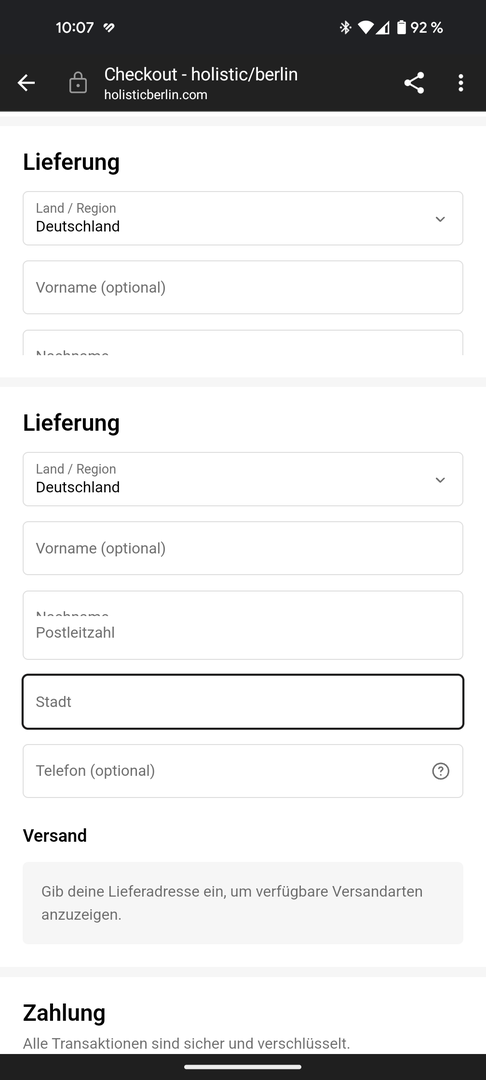486x1080 pixels.
Task: Tap the Wi-Fi signal status icon
Action: 366,28
